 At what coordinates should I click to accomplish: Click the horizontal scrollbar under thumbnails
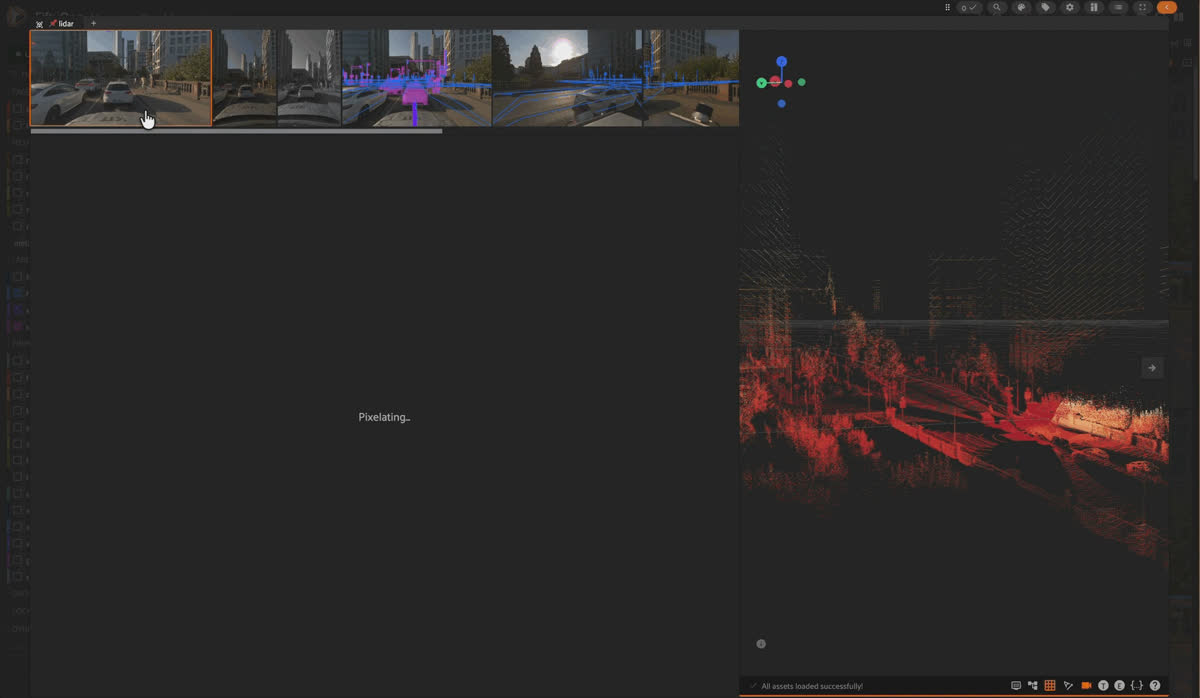coord(236,131)
